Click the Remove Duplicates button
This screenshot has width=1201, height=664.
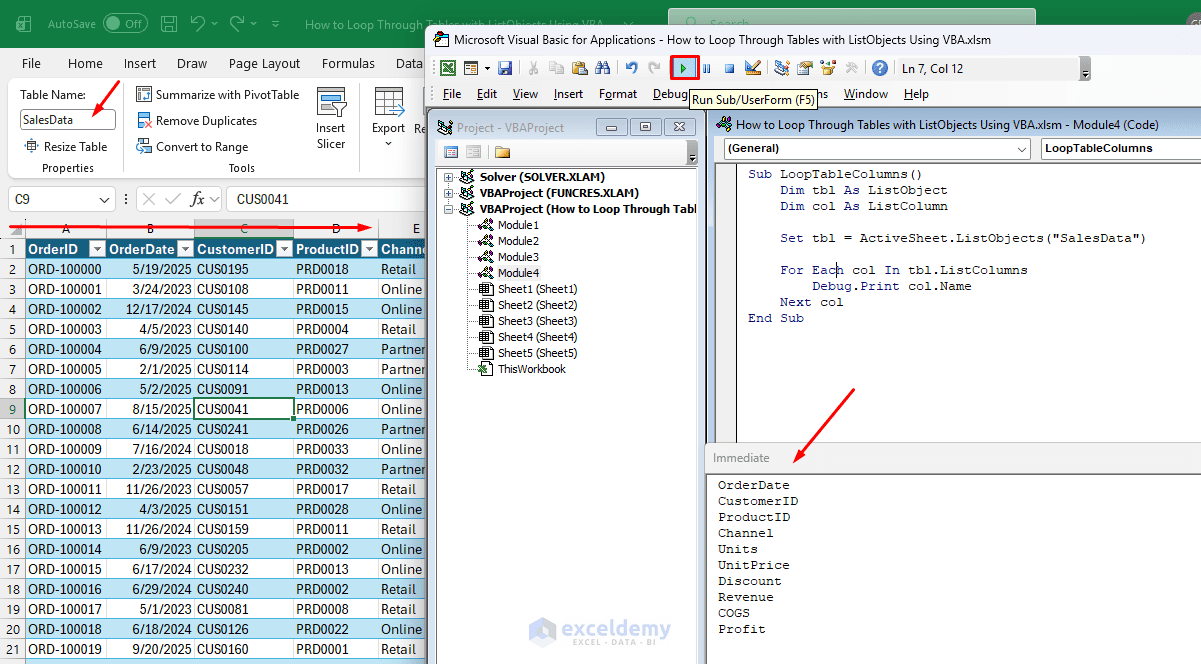[196, 120]
